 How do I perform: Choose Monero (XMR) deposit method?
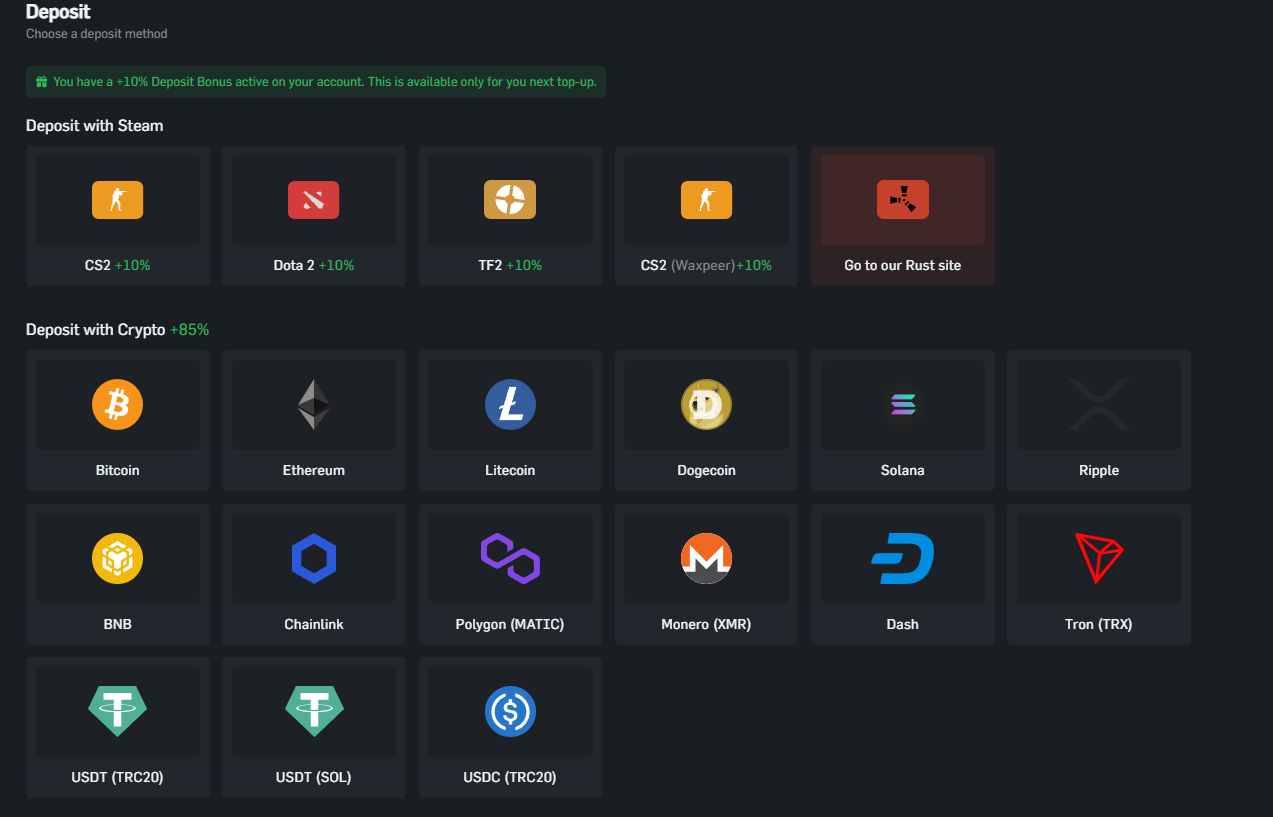706,574
